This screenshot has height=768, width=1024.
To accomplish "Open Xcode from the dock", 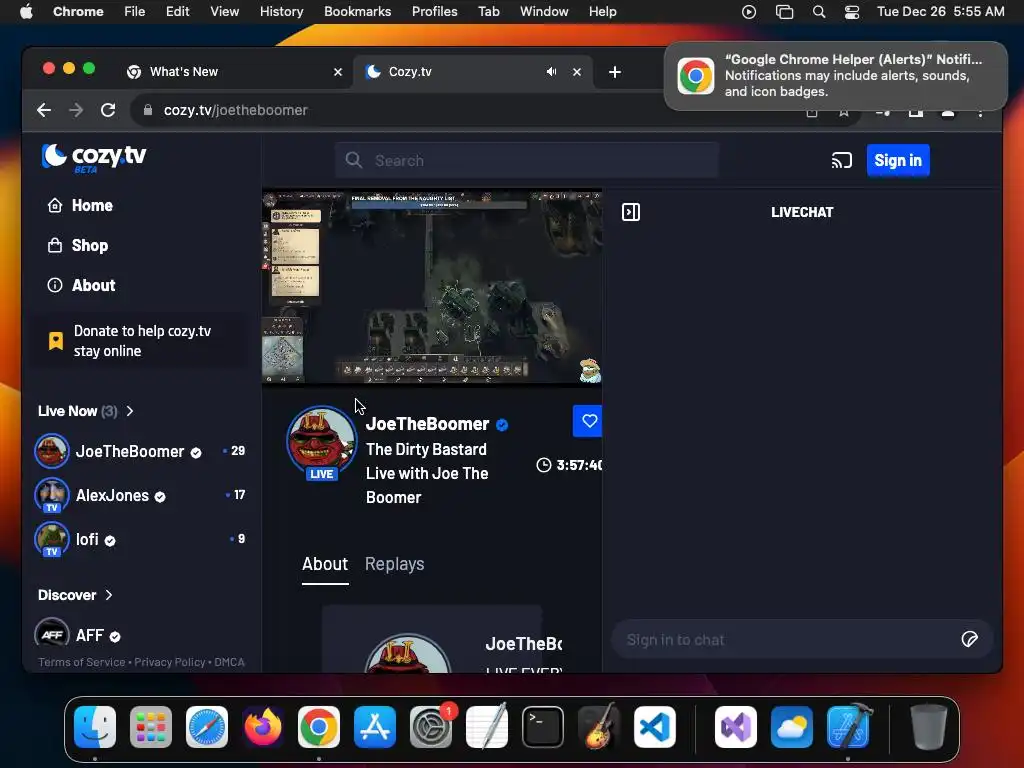I will pyautogui.click(x=848, y=726).
